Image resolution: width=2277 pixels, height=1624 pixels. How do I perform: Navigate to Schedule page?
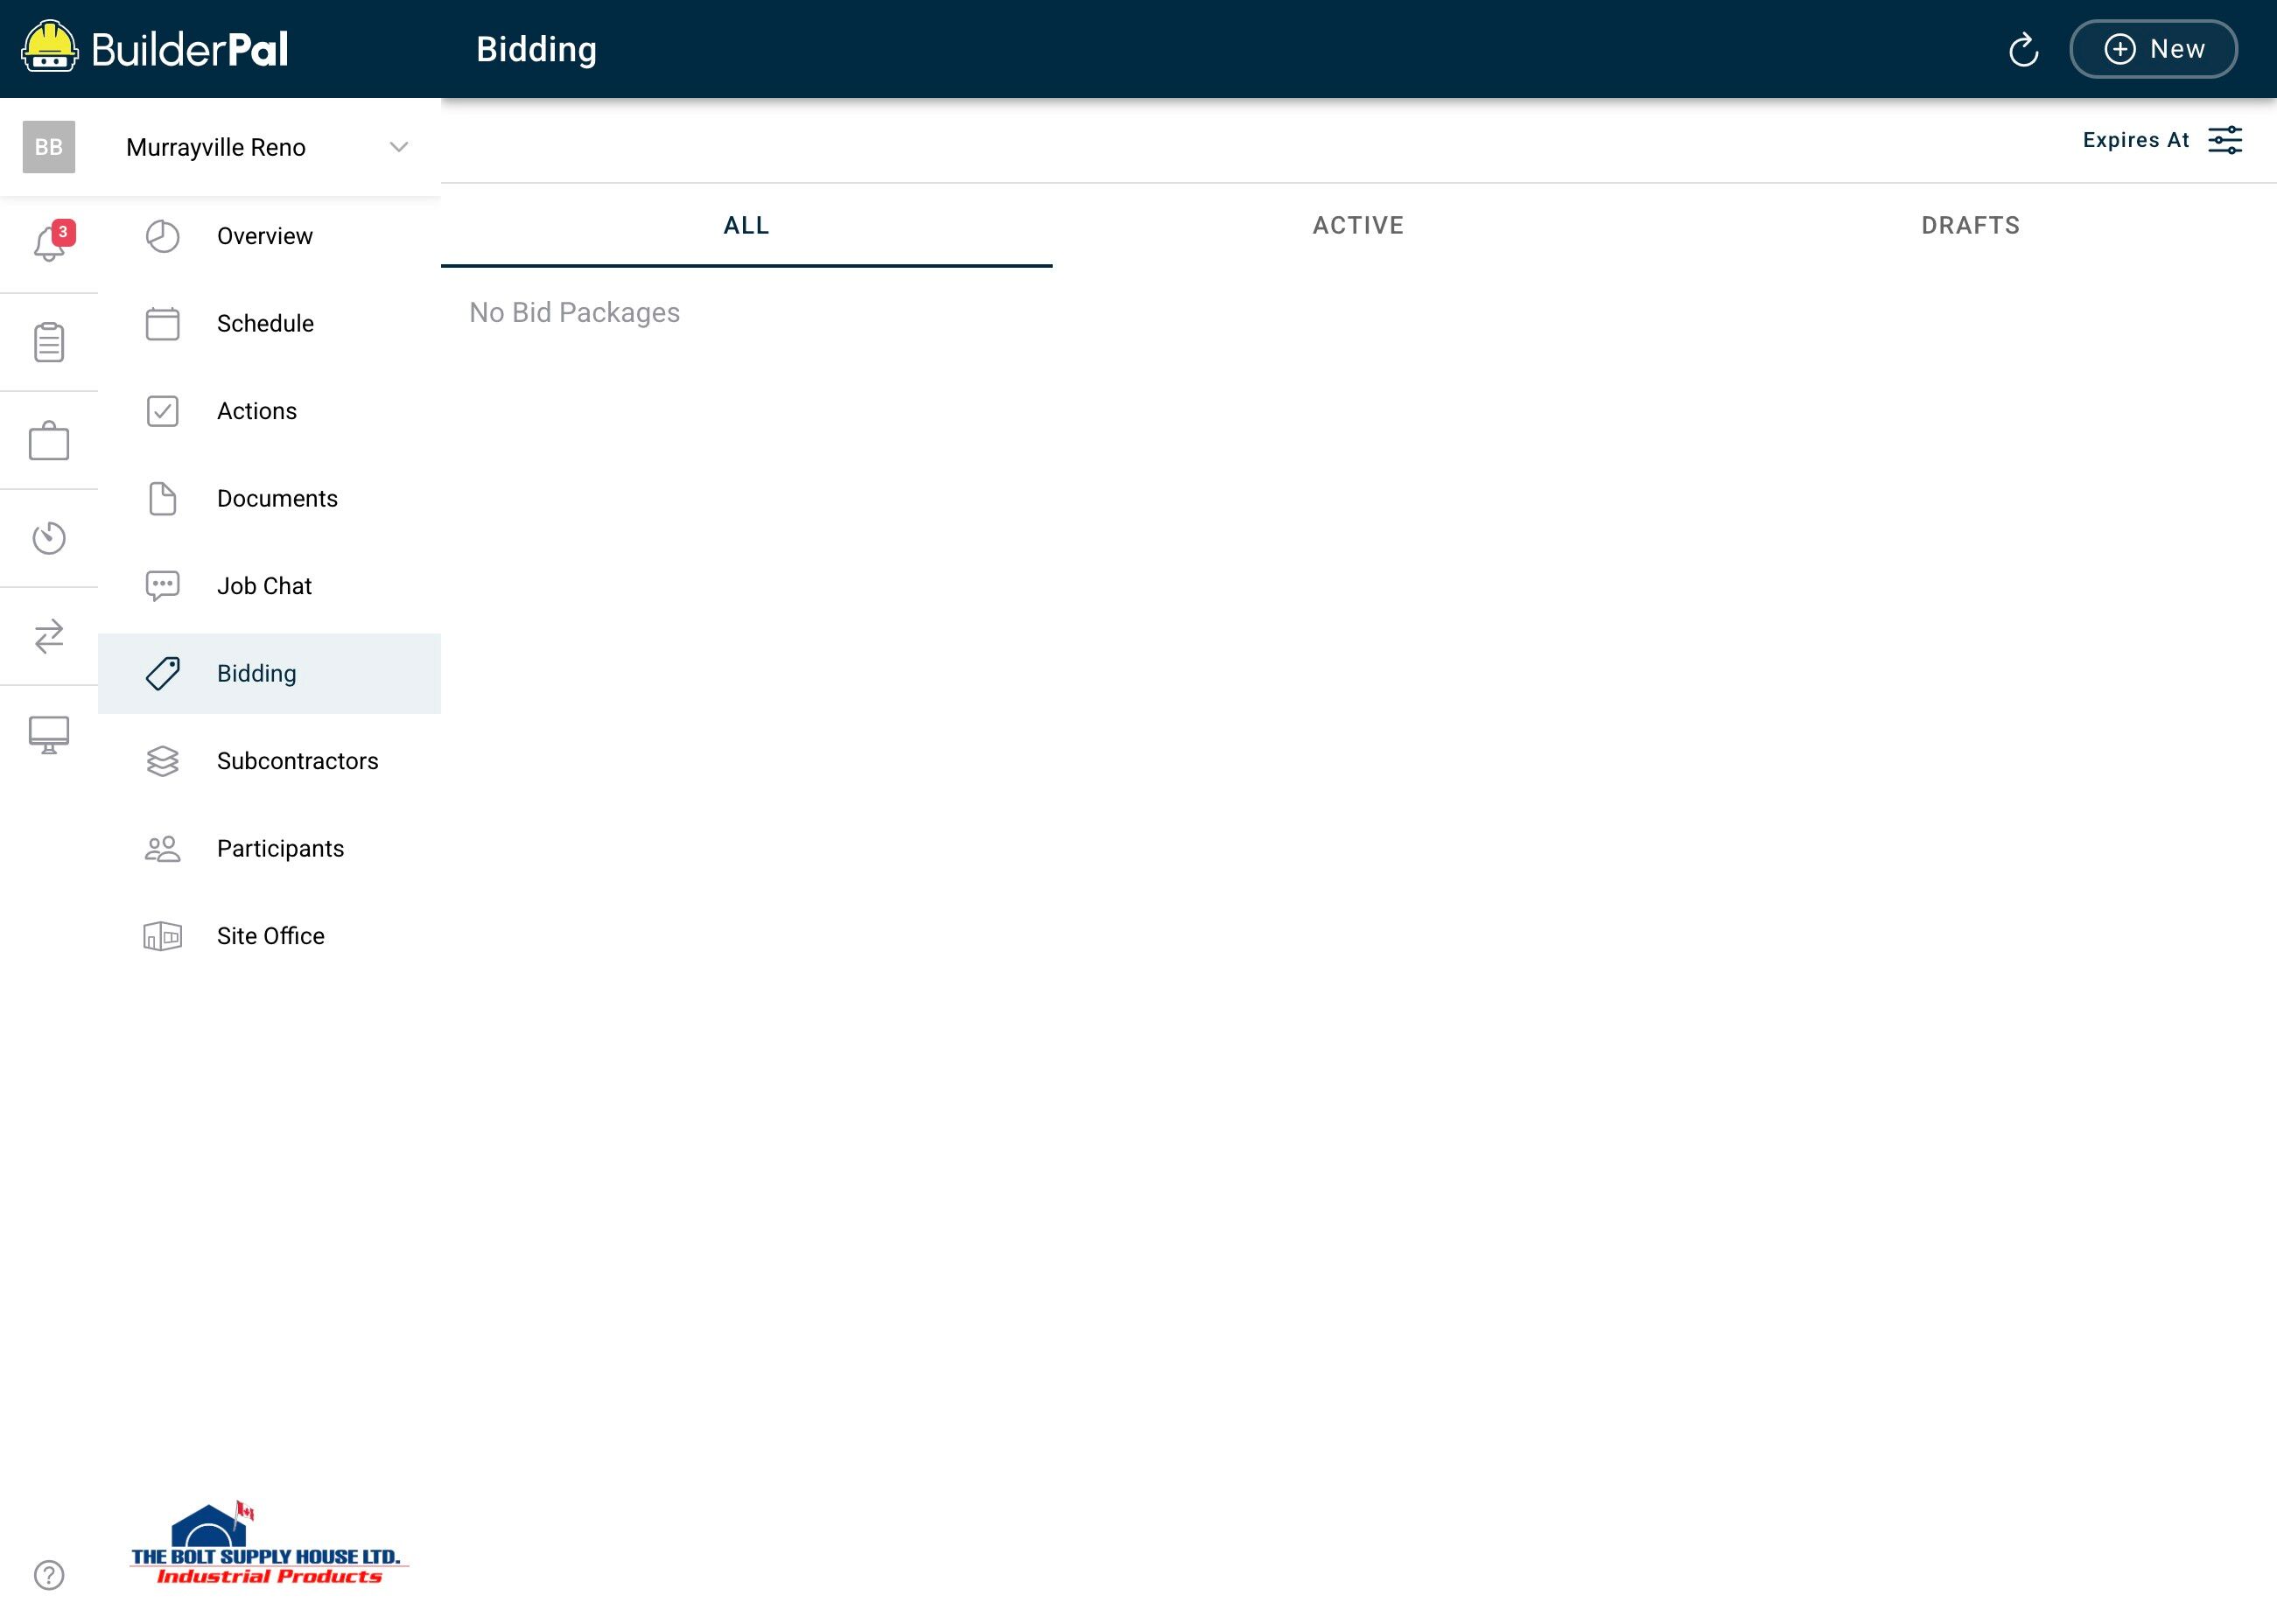tap(265, 323)
